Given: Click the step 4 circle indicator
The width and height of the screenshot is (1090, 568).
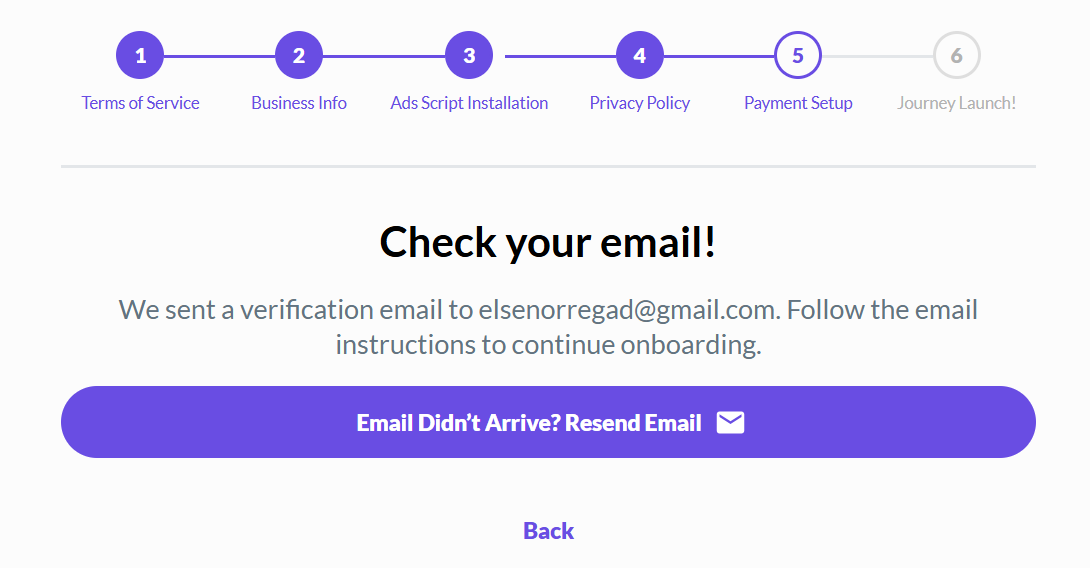Looking at the screenshot, I should coord(640,56).
